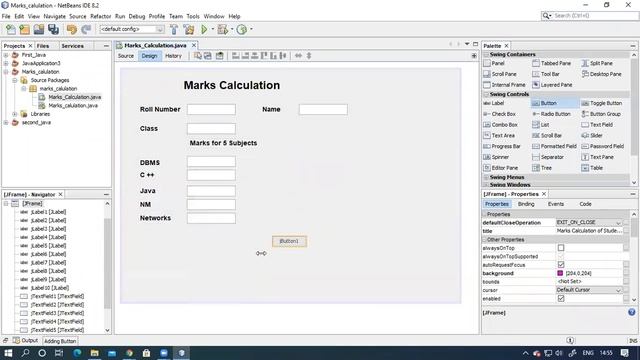The image size is (640, 360).
Task: Click the background color swatch
Action: coord(560,273)
